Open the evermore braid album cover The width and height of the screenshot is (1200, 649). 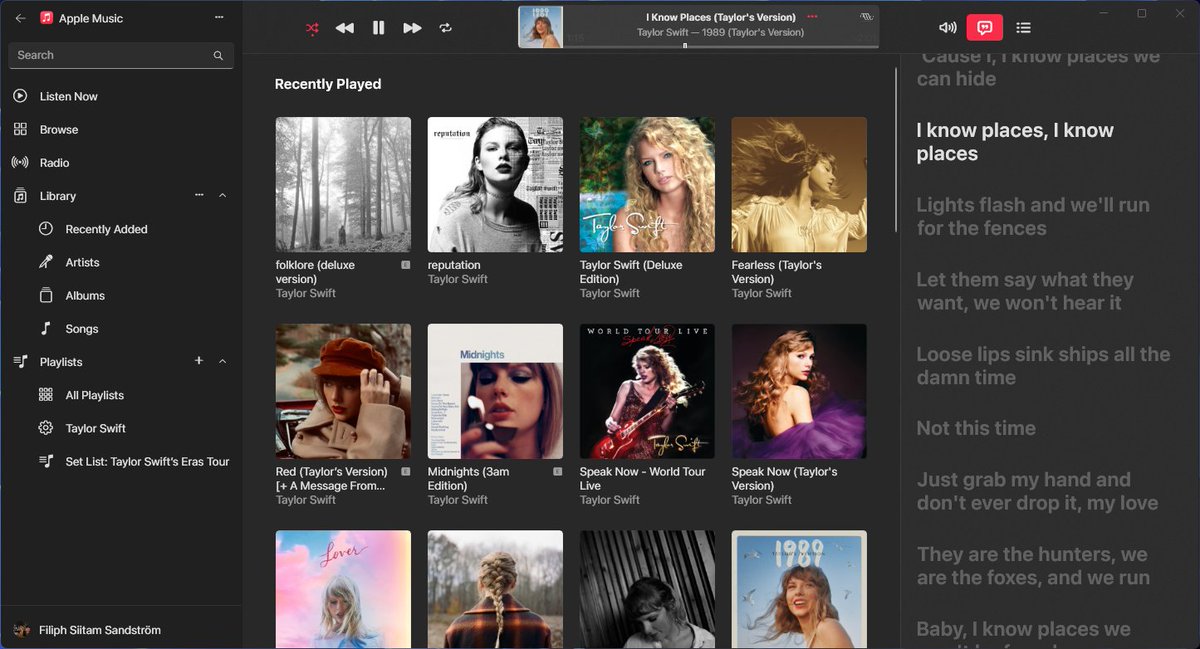point(495,590)
